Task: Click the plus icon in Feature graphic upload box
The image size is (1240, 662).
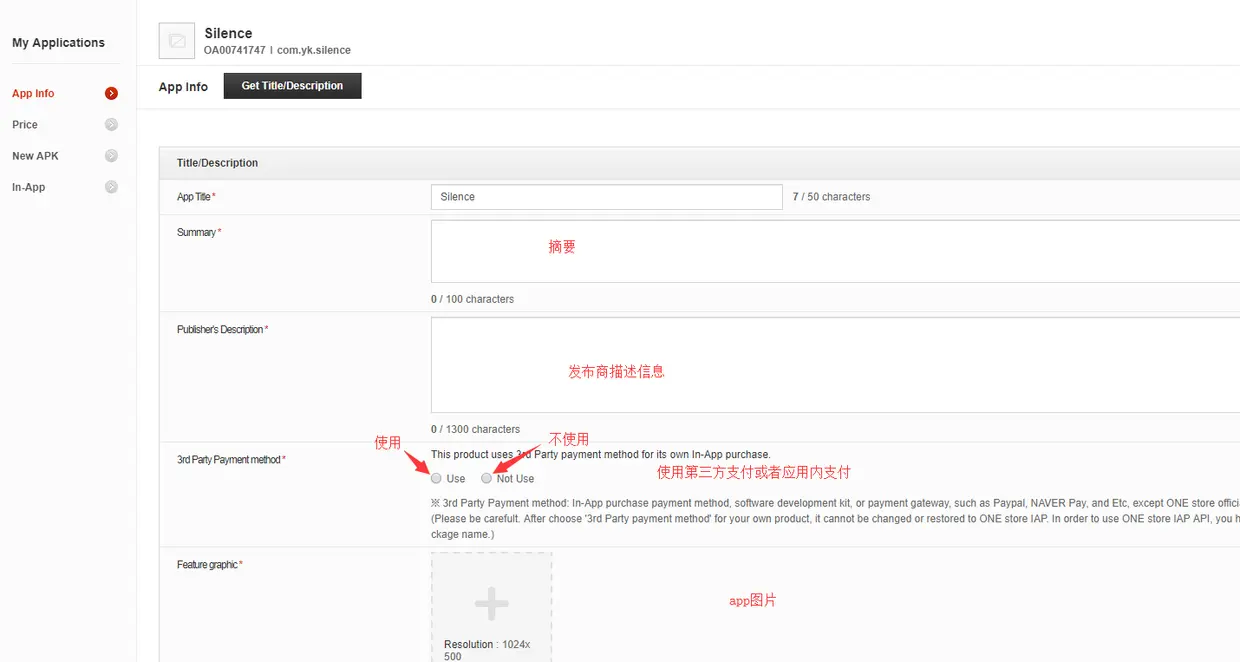Action: (x=491, y=603)
